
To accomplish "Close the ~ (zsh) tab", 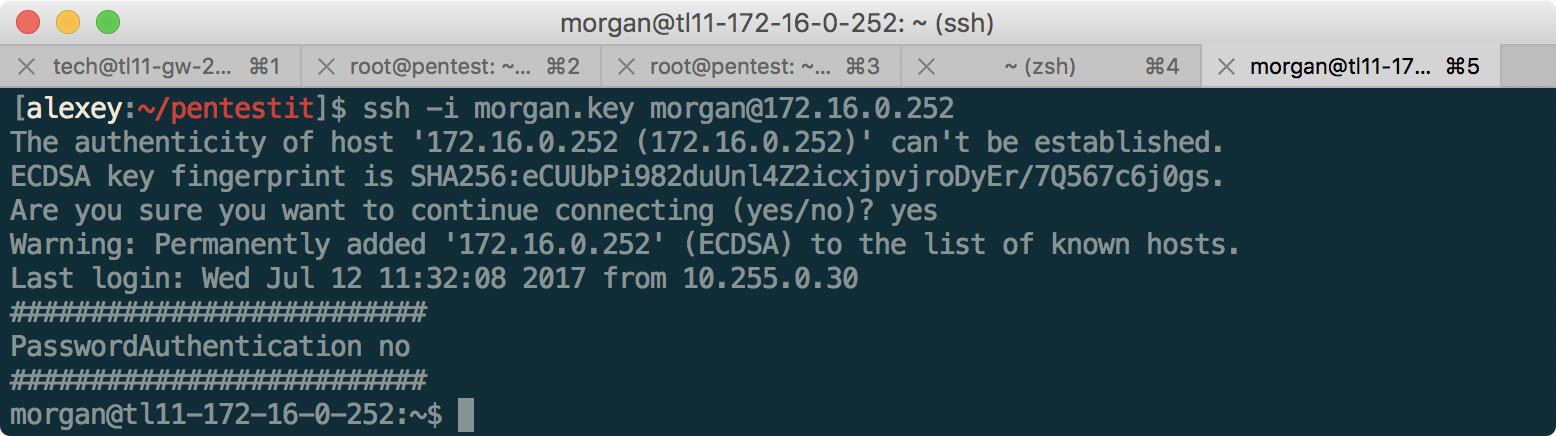I will 926,67.
